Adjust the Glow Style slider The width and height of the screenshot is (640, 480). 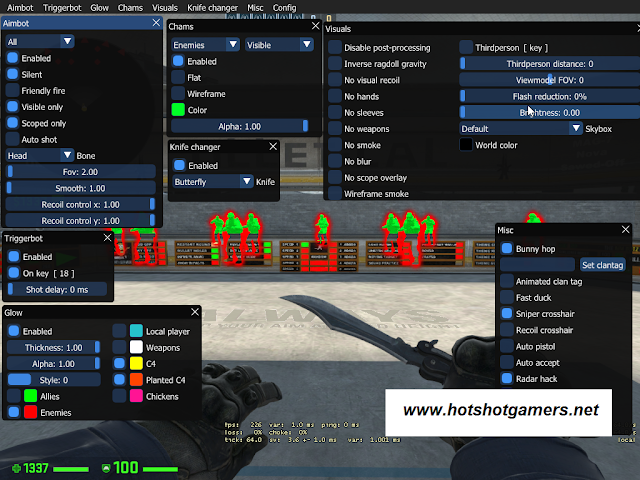coord(54,380)
